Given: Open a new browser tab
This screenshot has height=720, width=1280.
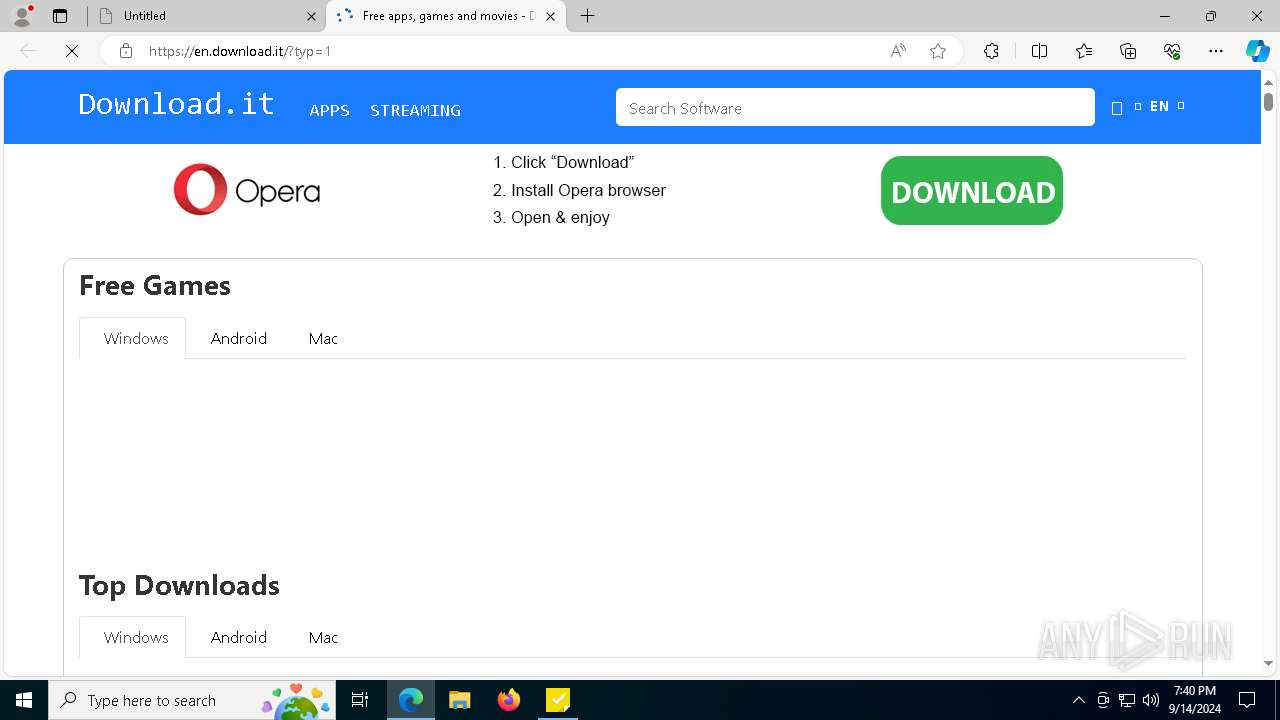Looking at the screenshot, I should coord(588,16).
